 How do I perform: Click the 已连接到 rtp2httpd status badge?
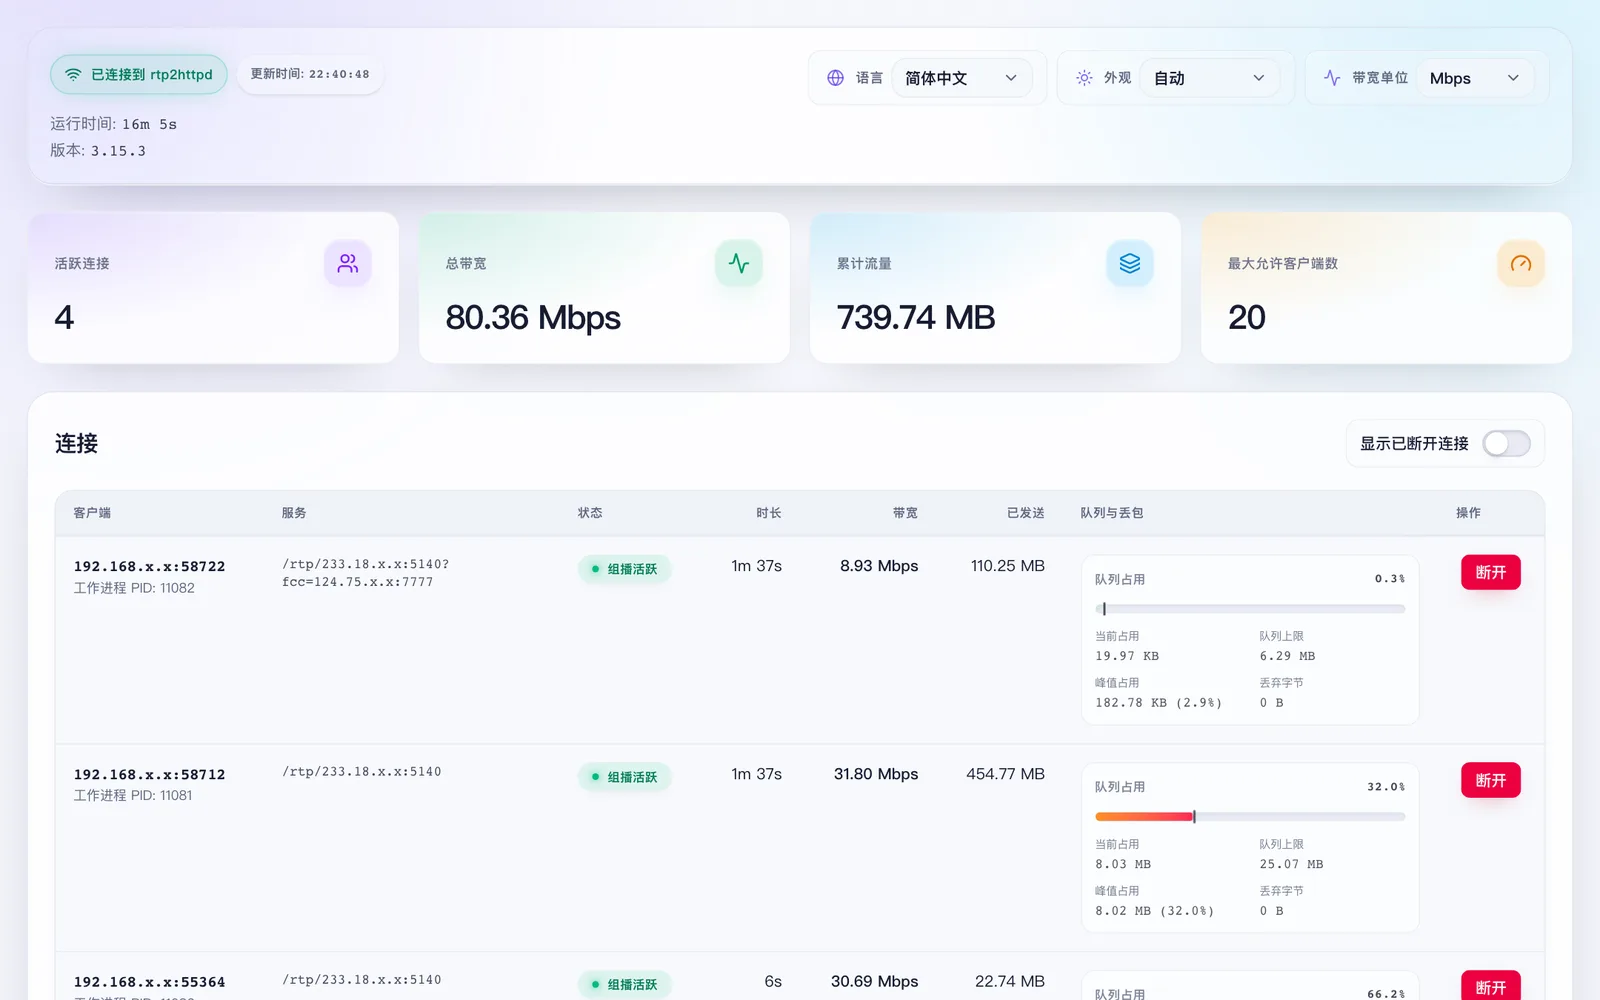click(x=139, y=75)
